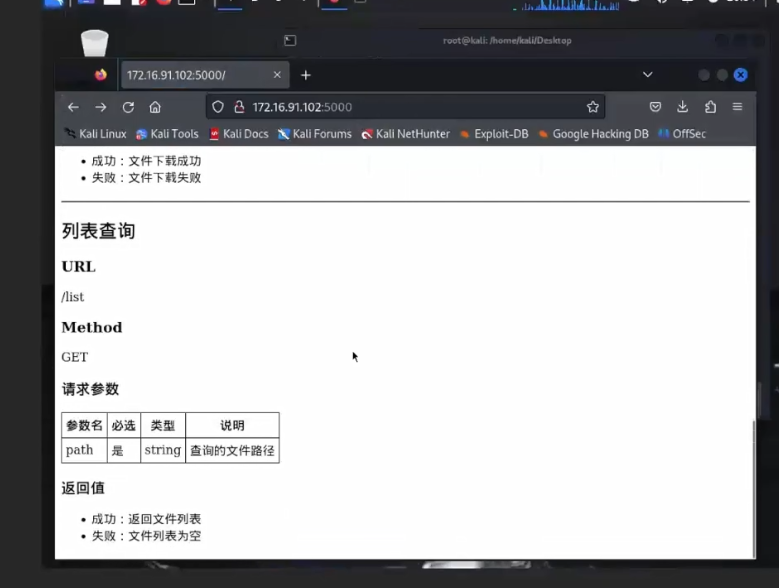Click the '/list' URL text
The image size is (779, 588).
73,296
